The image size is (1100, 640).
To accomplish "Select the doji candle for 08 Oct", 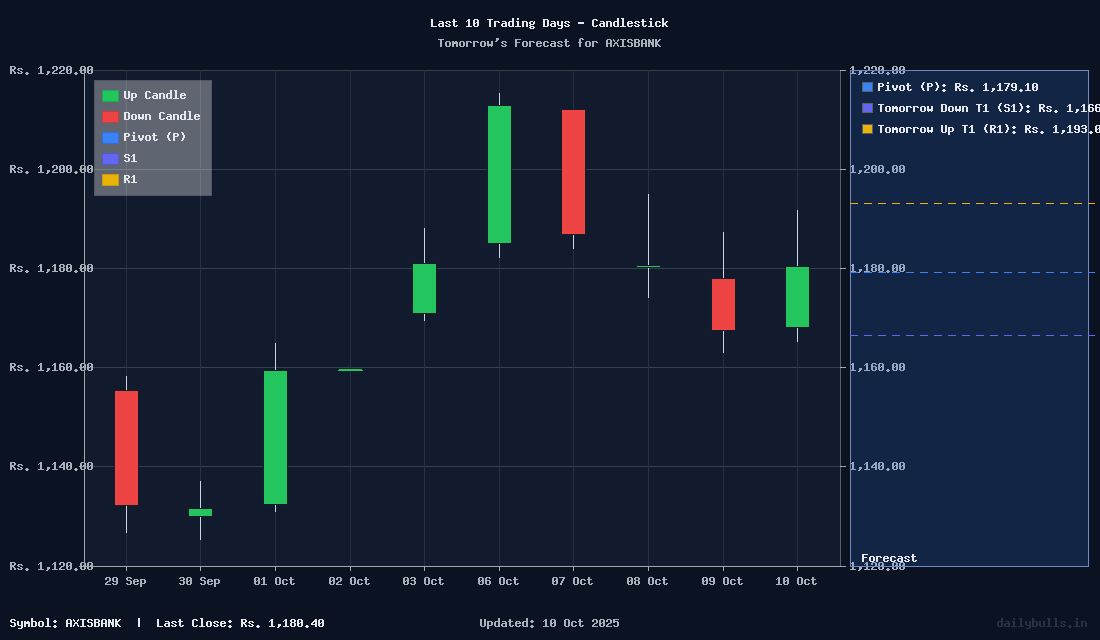I will [x=648, y=267].
